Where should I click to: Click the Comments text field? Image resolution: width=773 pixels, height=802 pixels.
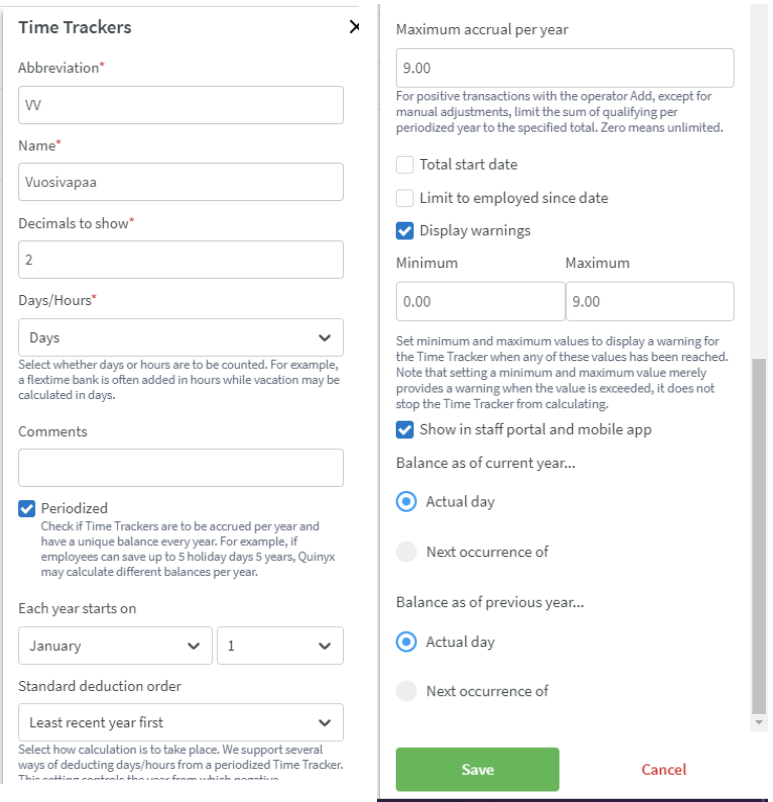click(180, 468)
